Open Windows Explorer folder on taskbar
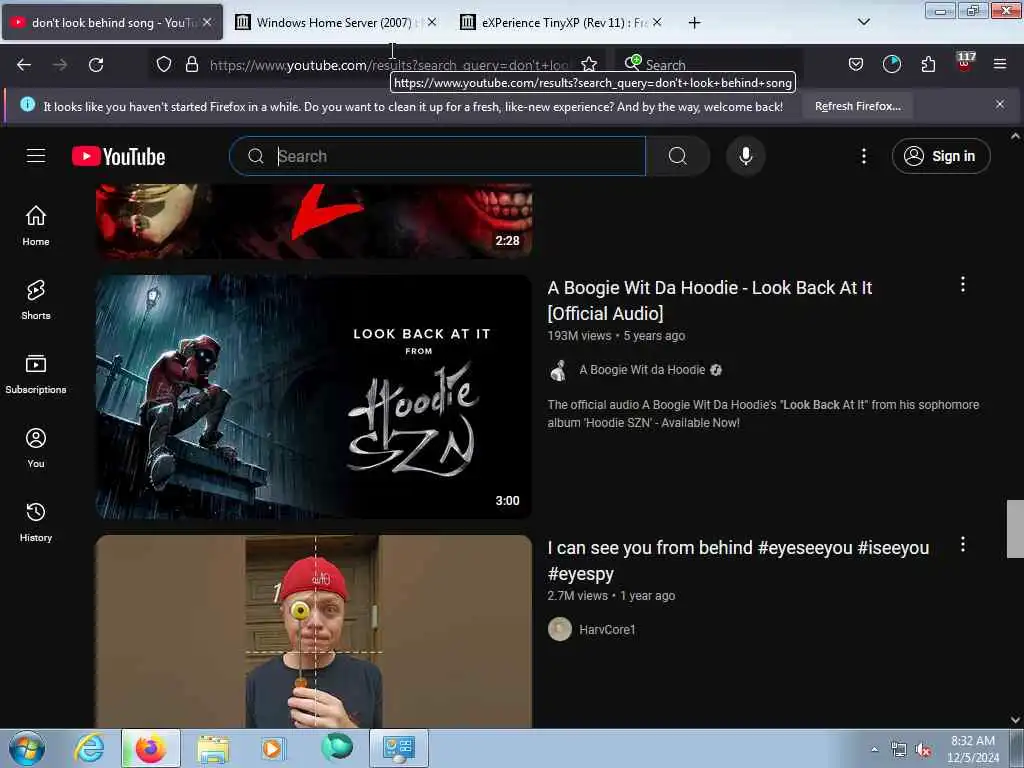Image resolution: width=1024 pixels, height=768 pixels. (213, 748)
